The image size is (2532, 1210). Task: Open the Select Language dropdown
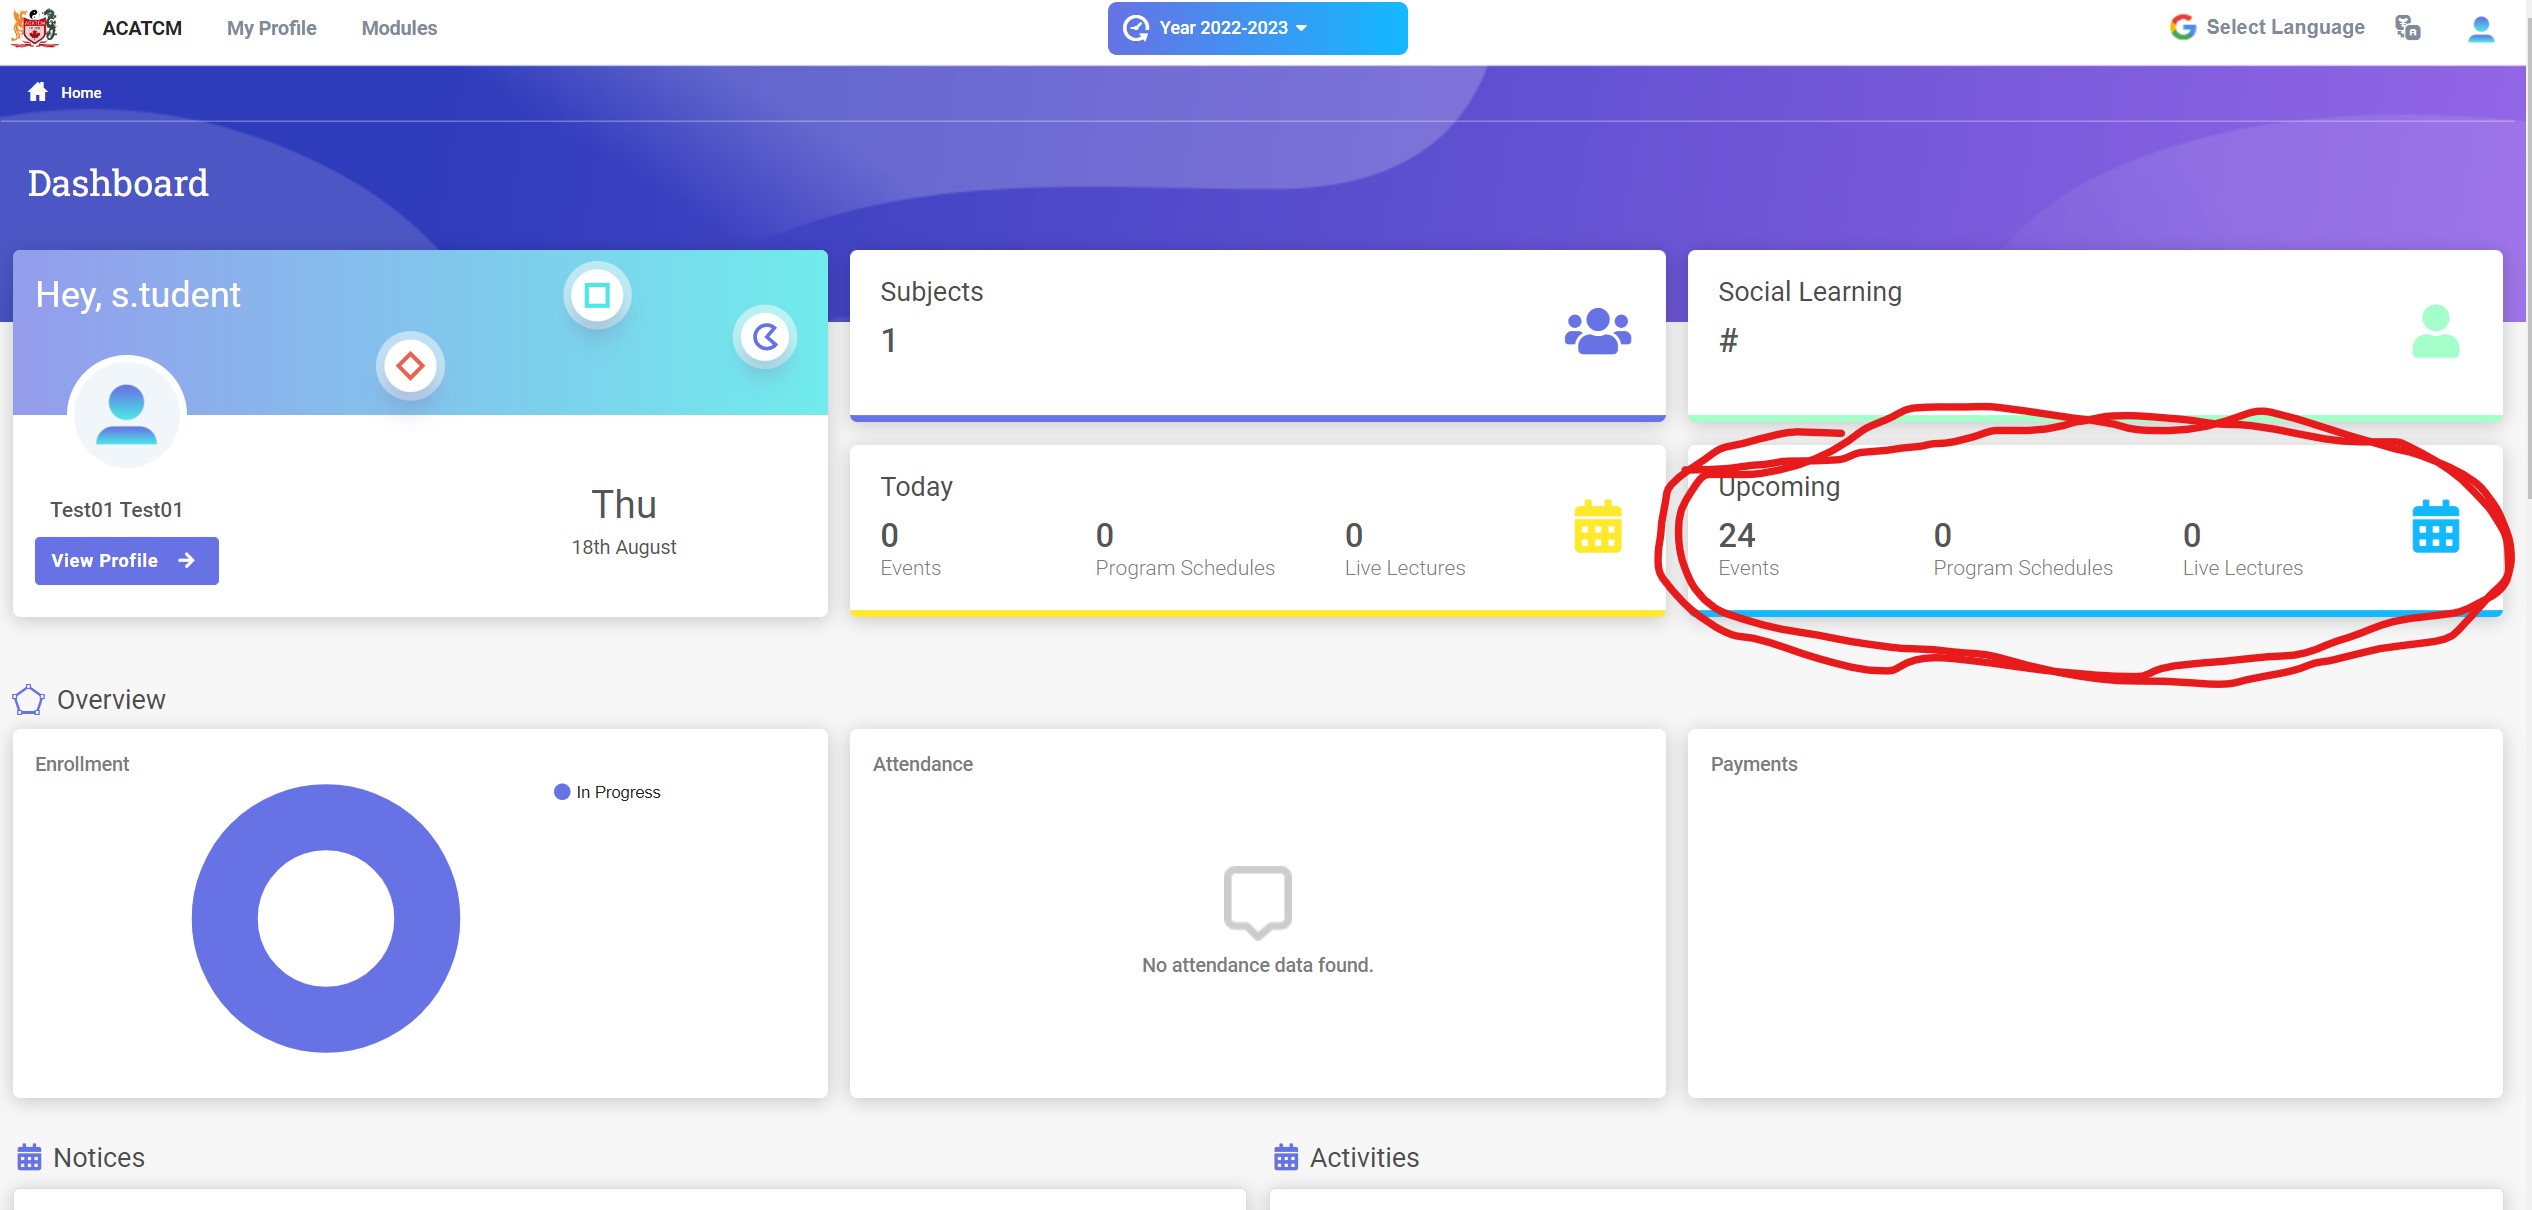(x=2285, y=27)
